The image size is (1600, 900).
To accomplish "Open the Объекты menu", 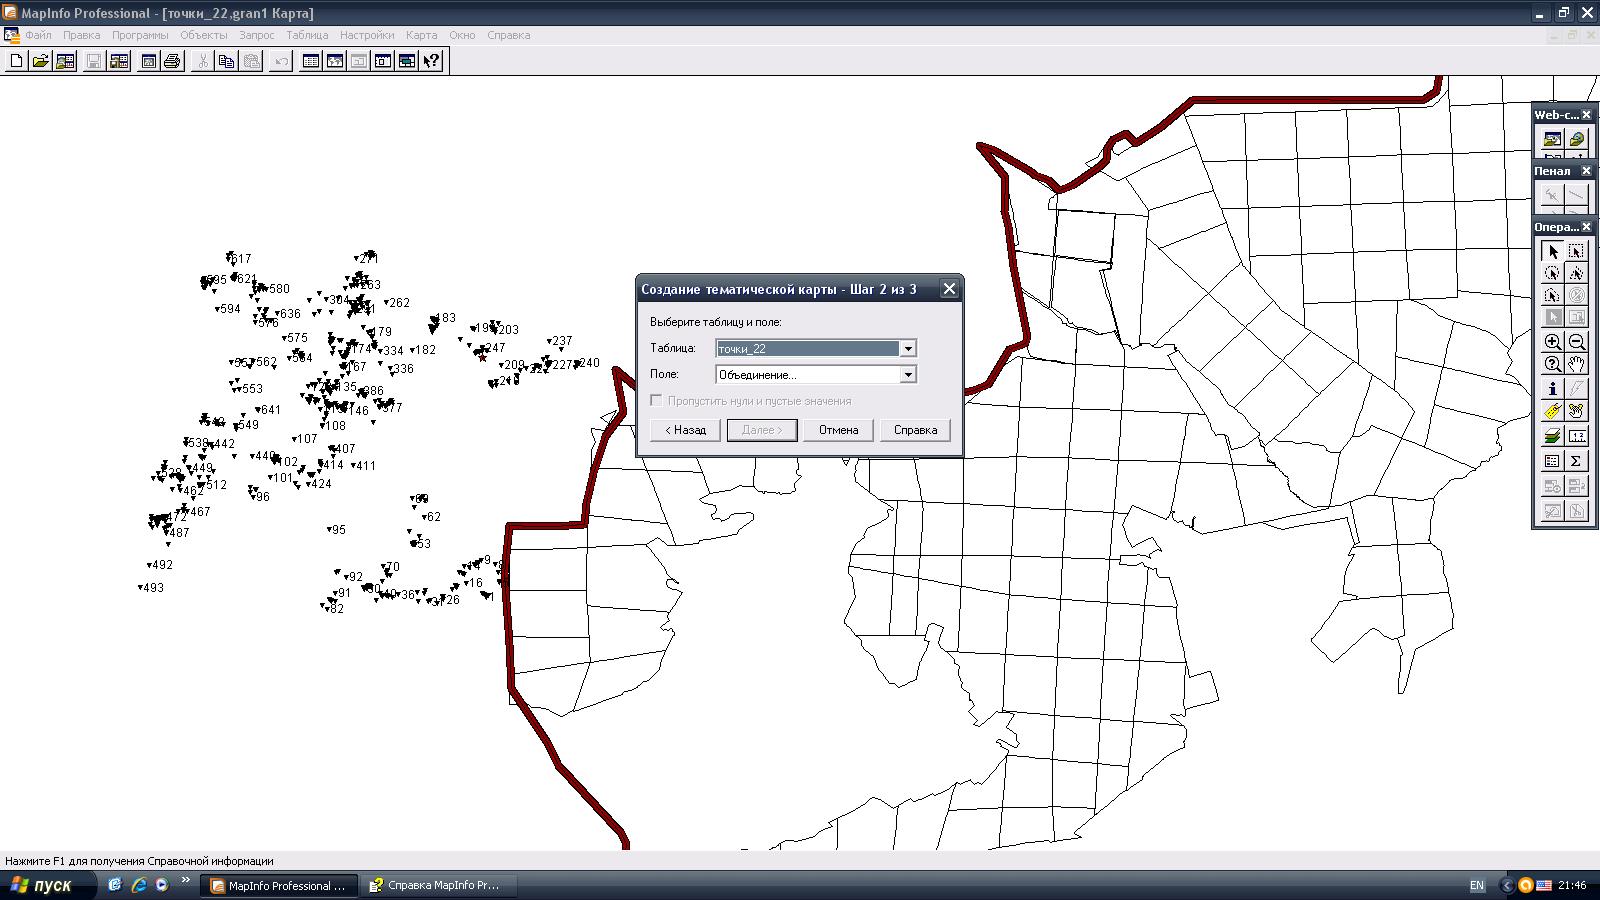I will pyautogui.click(x=204, y=35).
